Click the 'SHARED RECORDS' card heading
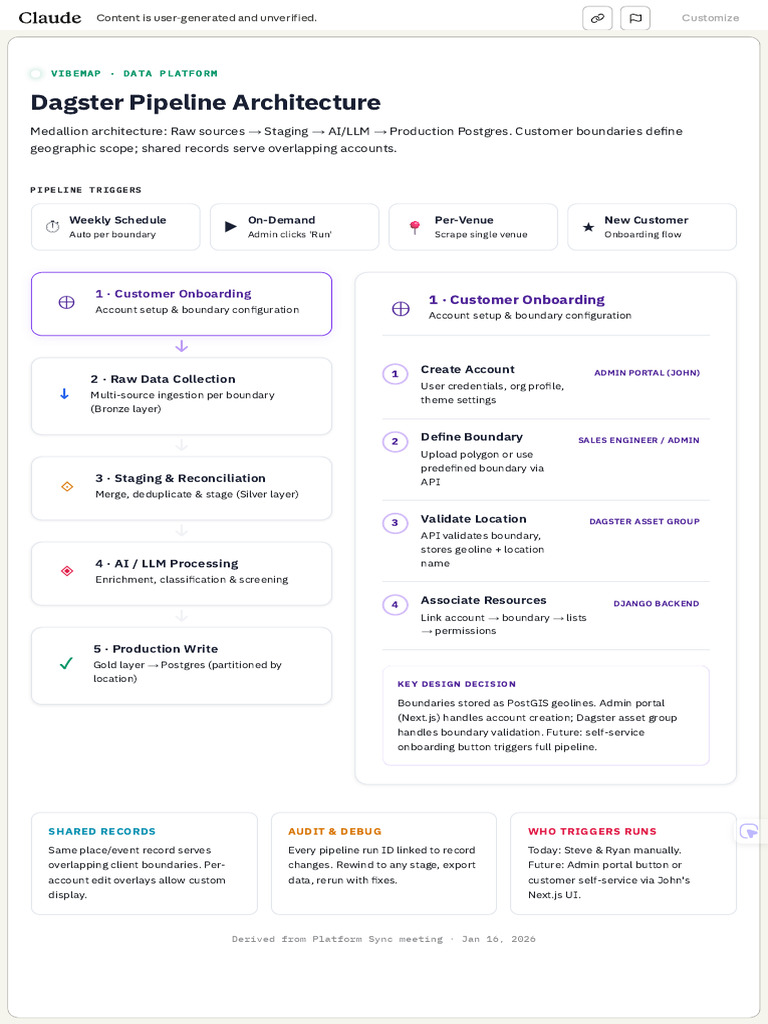The width and height of the screenshot is (768, 1024). point(102,831)
